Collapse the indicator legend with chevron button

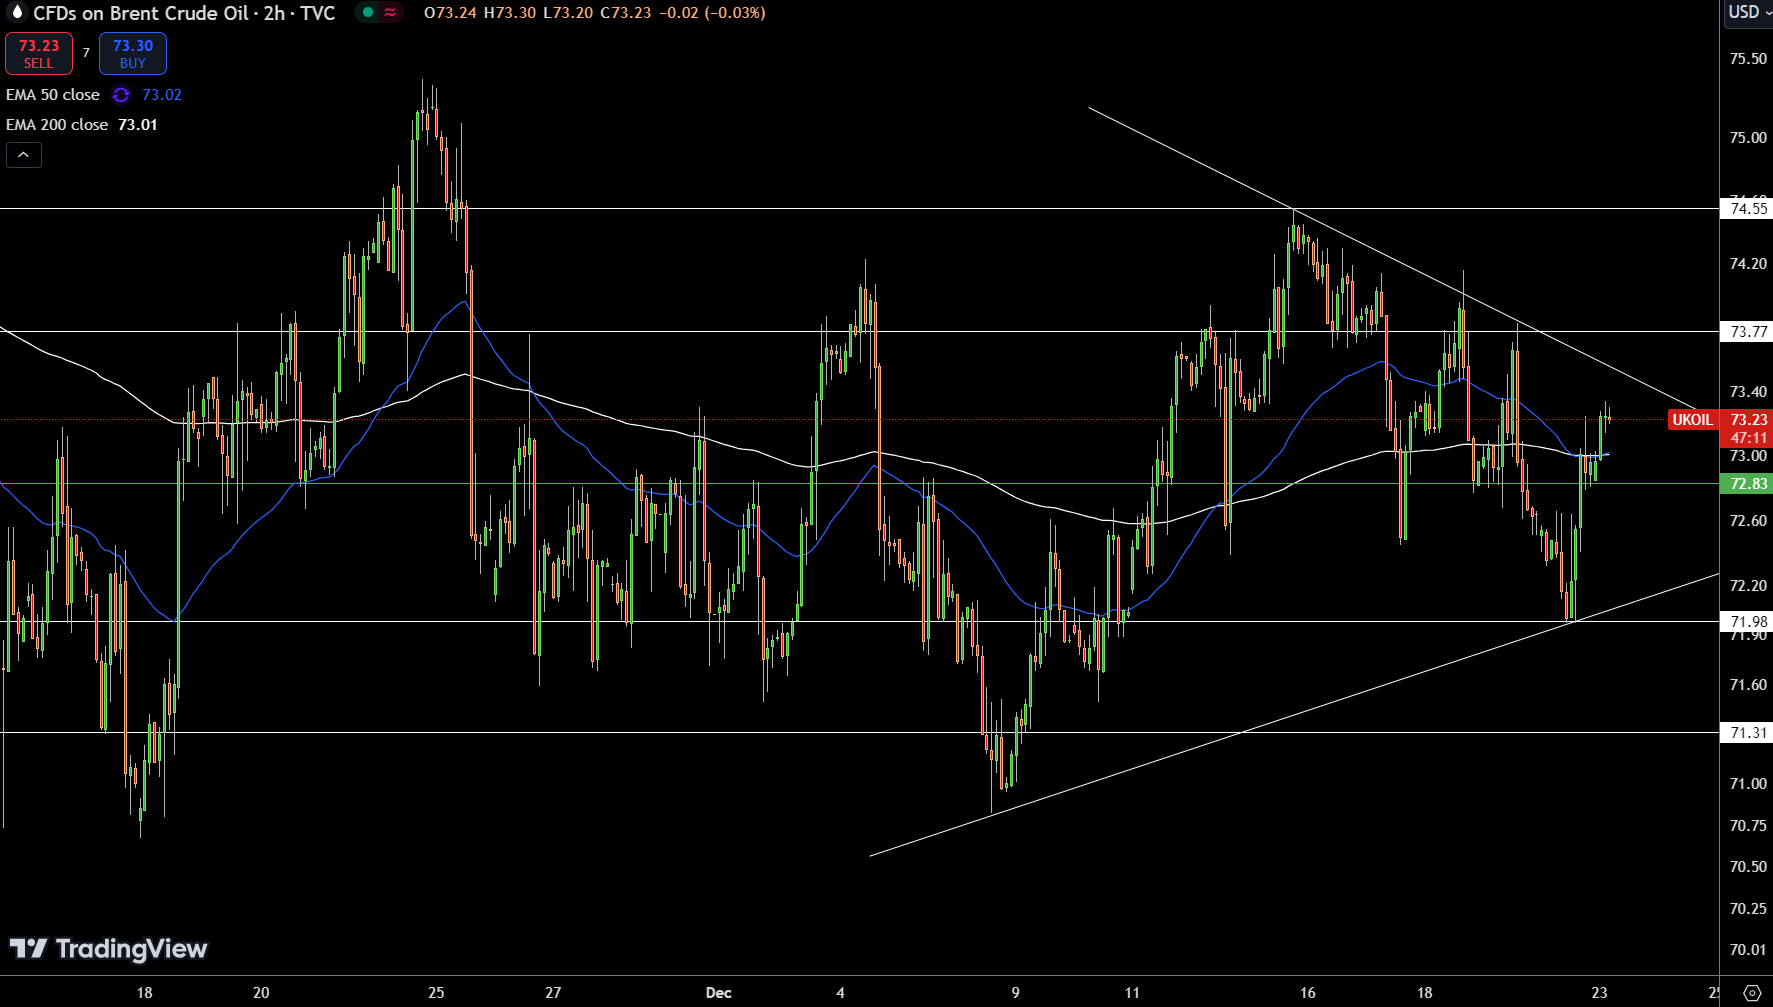point(24,155)
